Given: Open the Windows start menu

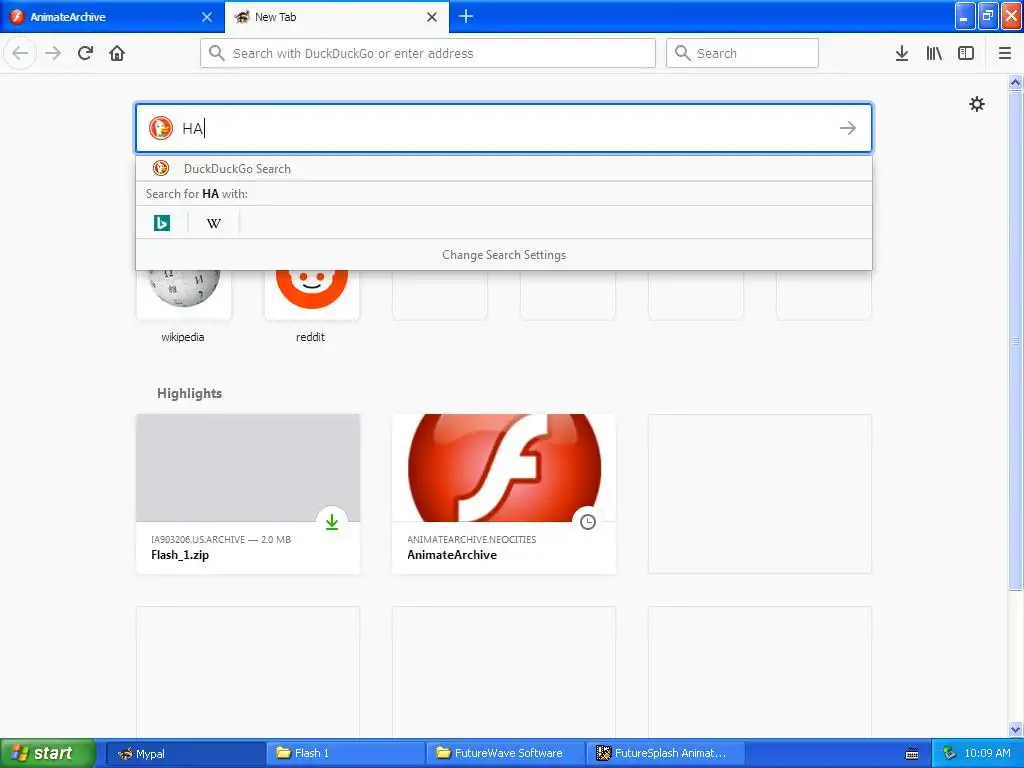Looking at the screenshot, I should pos(48,753).
